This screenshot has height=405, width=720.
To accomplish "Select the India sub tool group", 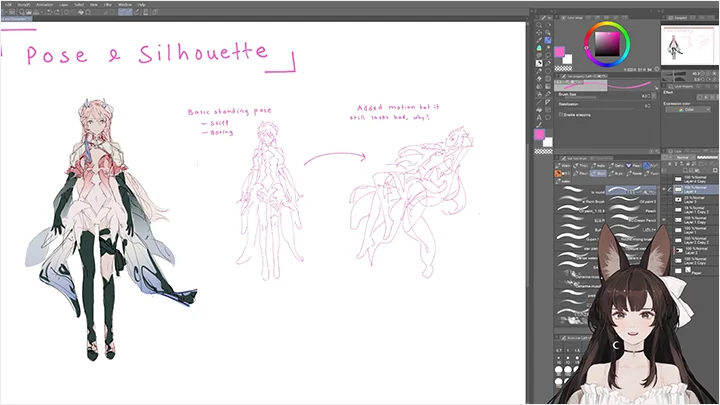I will (x=598, y=166).
